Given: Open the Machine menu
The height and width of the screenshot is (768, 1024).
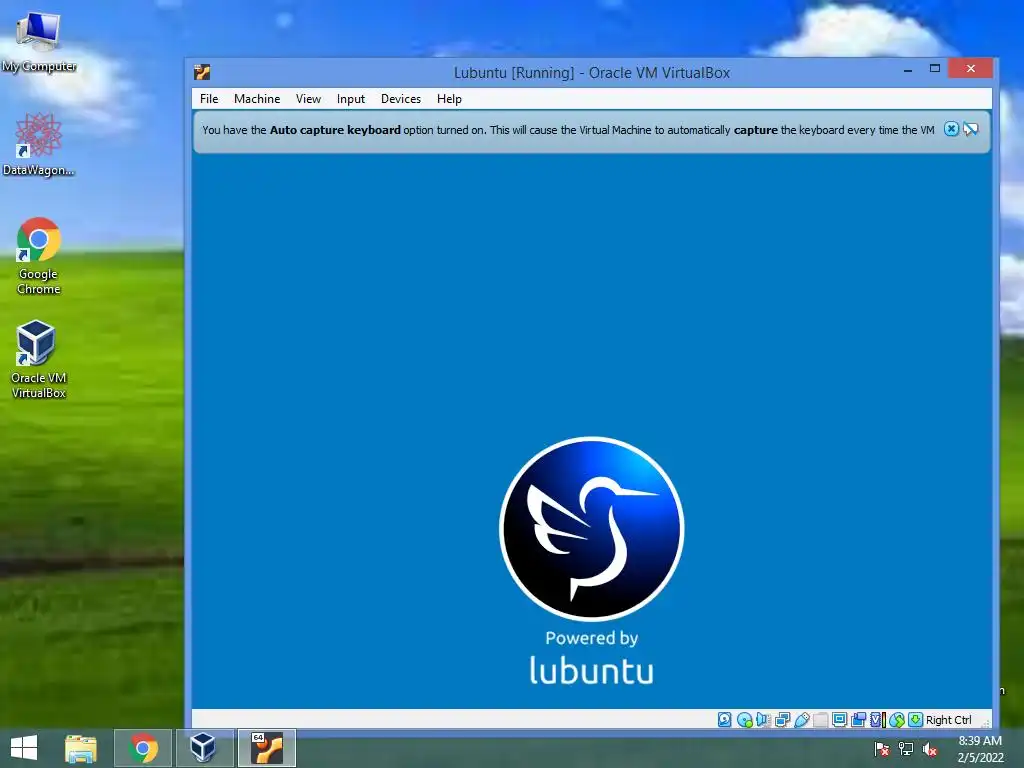Looking at the screenshot, I should [257, 99].
